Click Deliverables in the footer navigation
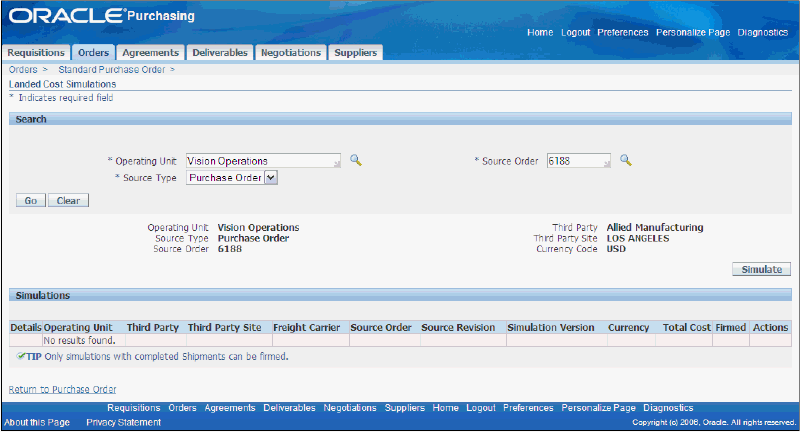The image size is (800, 432). 289,408
